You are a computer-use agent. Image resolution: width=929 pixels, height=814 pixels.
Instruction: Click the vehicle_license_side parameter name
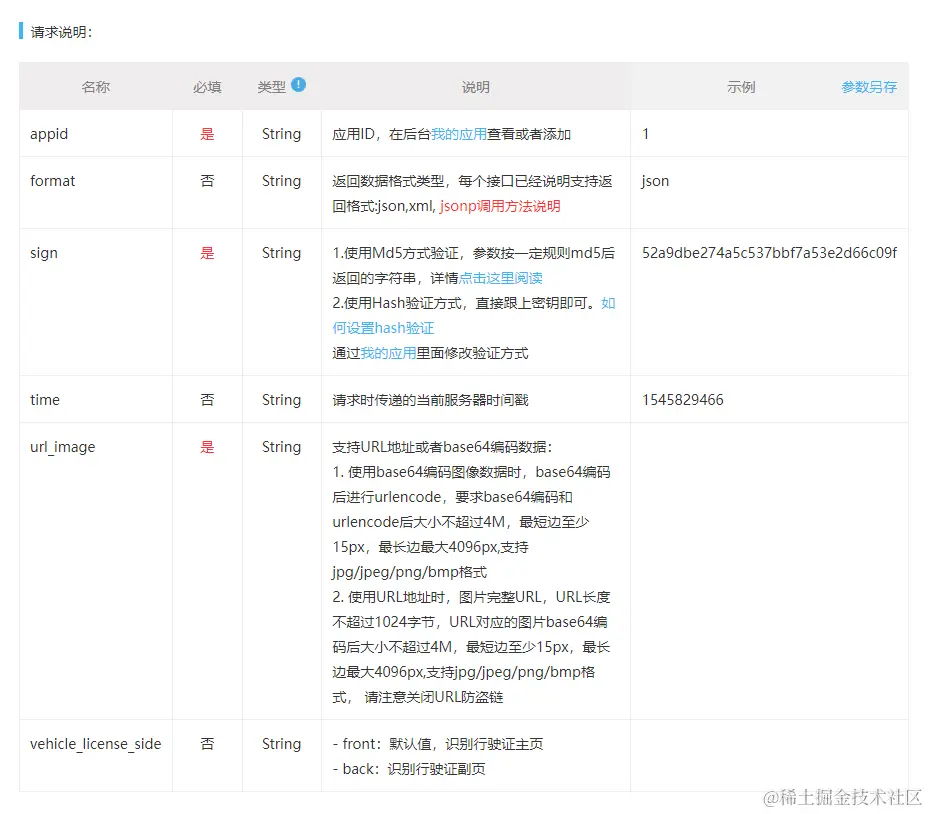tap(95, 744)
